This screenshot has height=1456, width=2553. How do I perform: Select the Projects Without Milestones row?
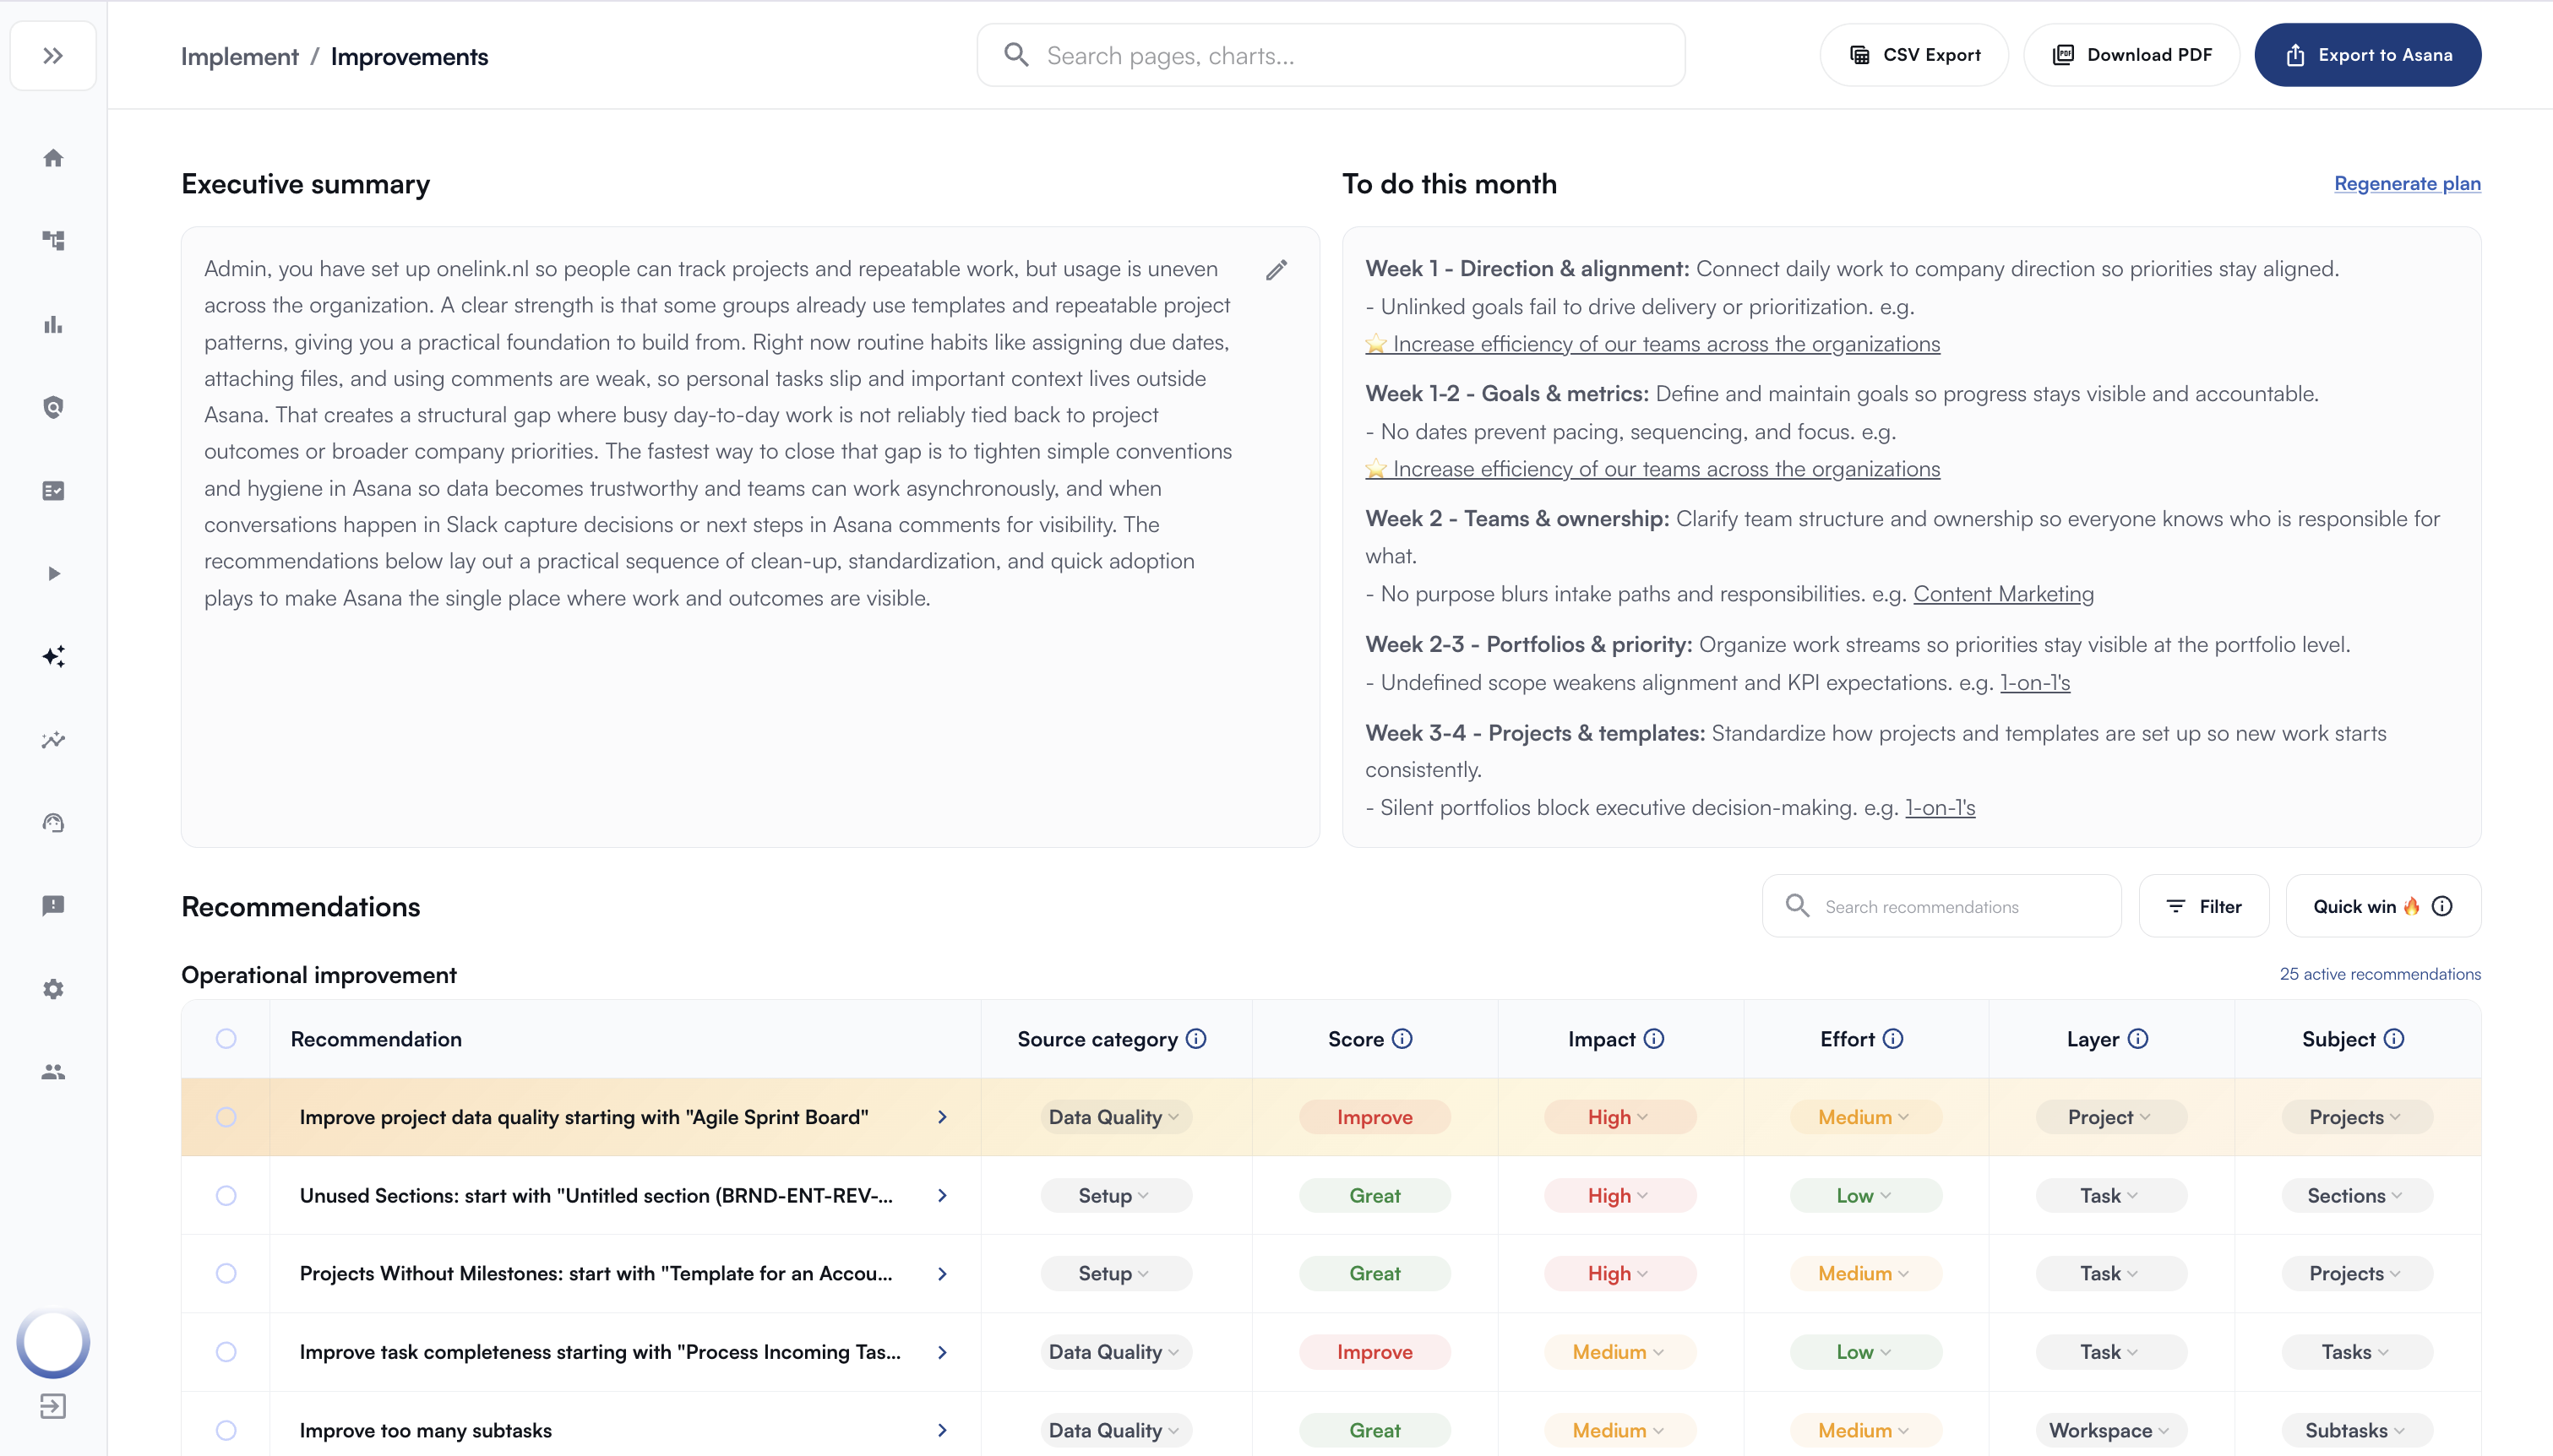(x=226, y=1273)
